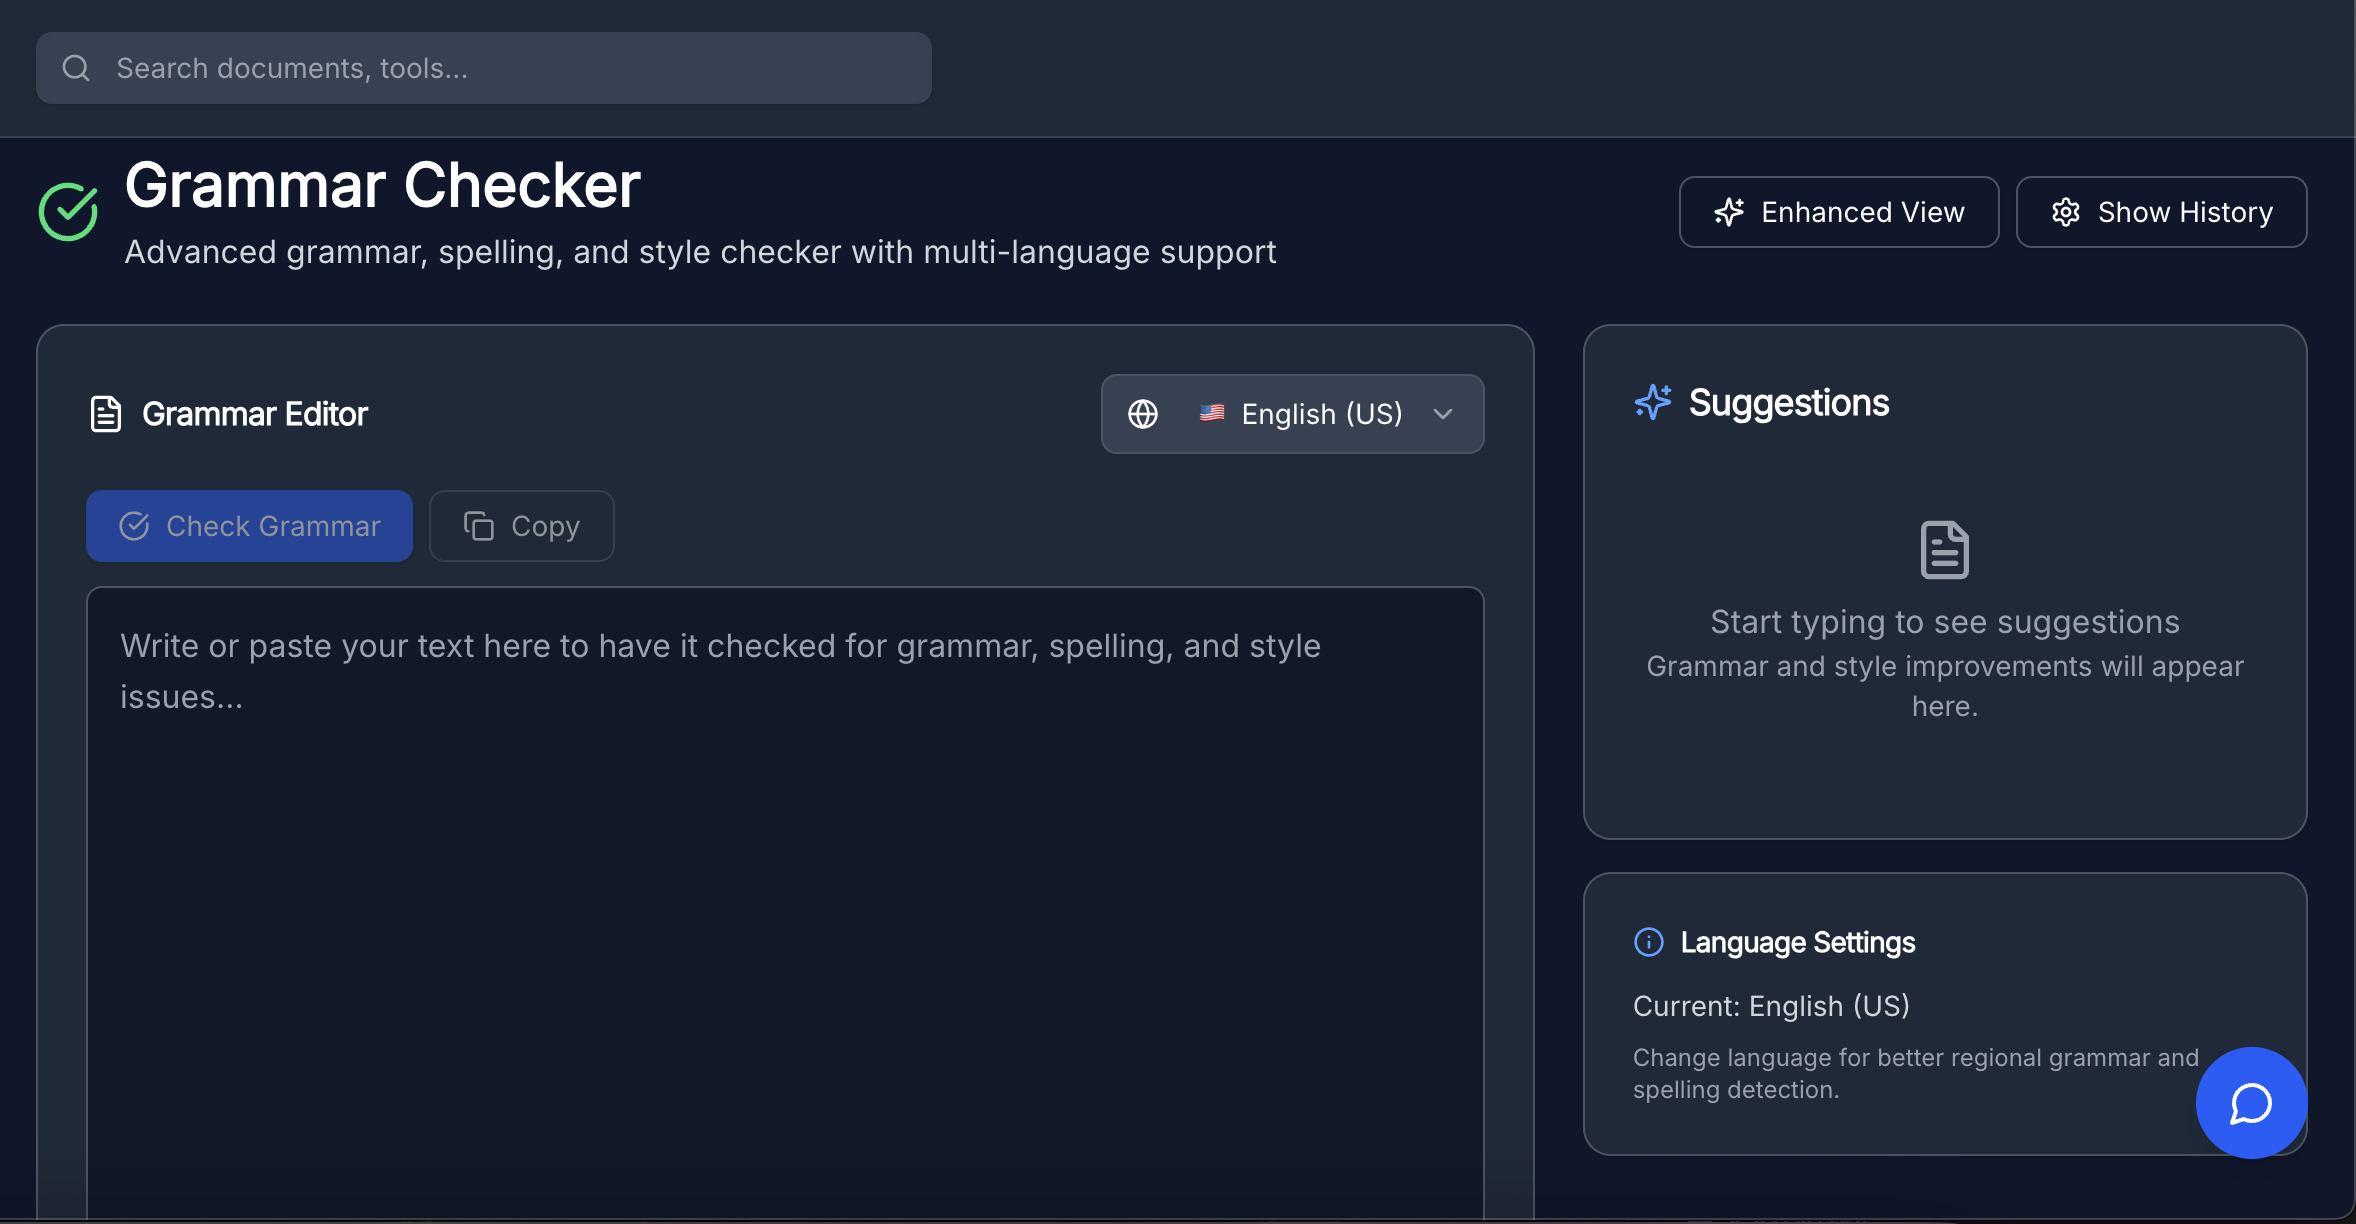This screenshot has width=2356, height=1224.
Task: Click the copy icon inside the Copy button
Action: 479,525
